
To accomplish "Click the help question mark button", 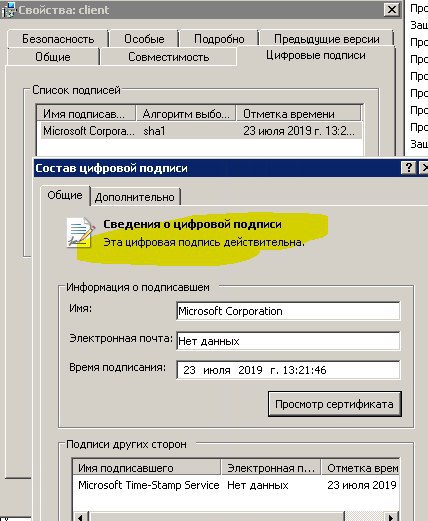I will (x=409, y=167).
